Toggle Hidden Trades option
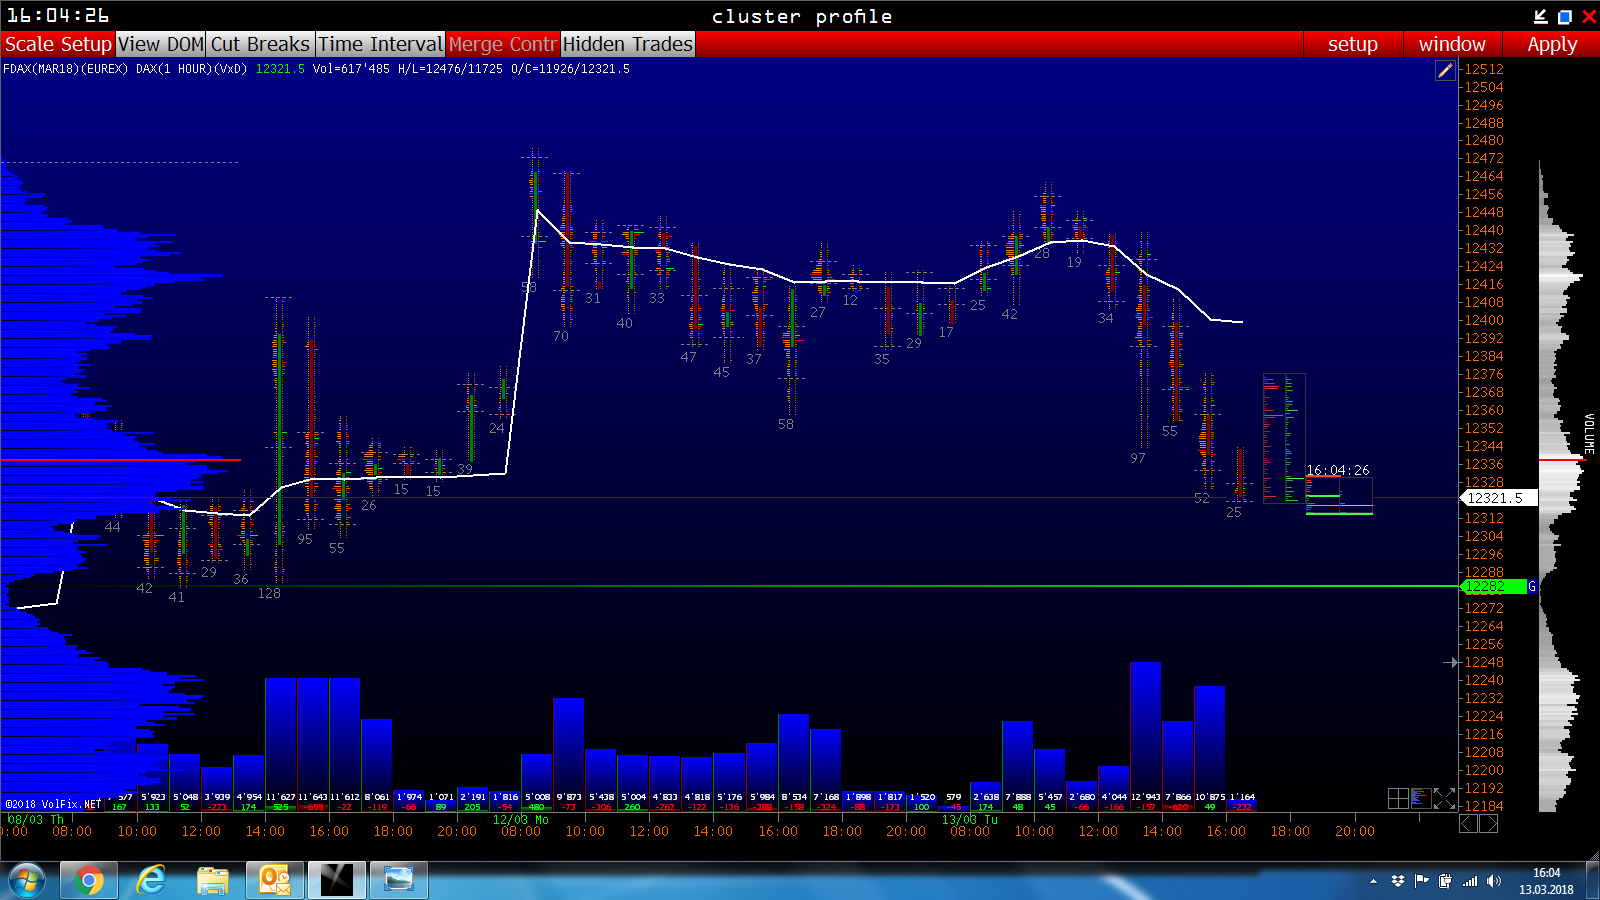 (628, 44)
